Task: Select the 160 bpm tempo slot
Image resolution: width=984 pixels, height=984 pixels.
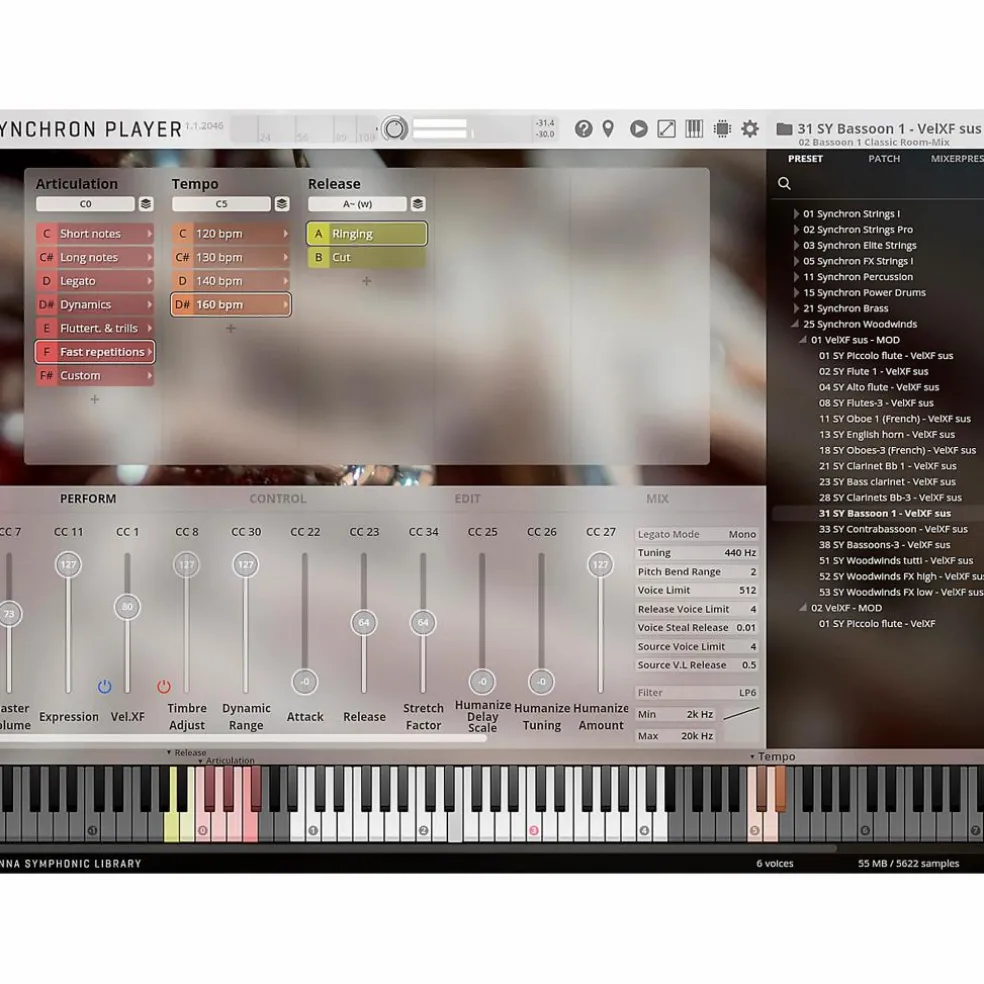Action: click(x=231, y=304)
